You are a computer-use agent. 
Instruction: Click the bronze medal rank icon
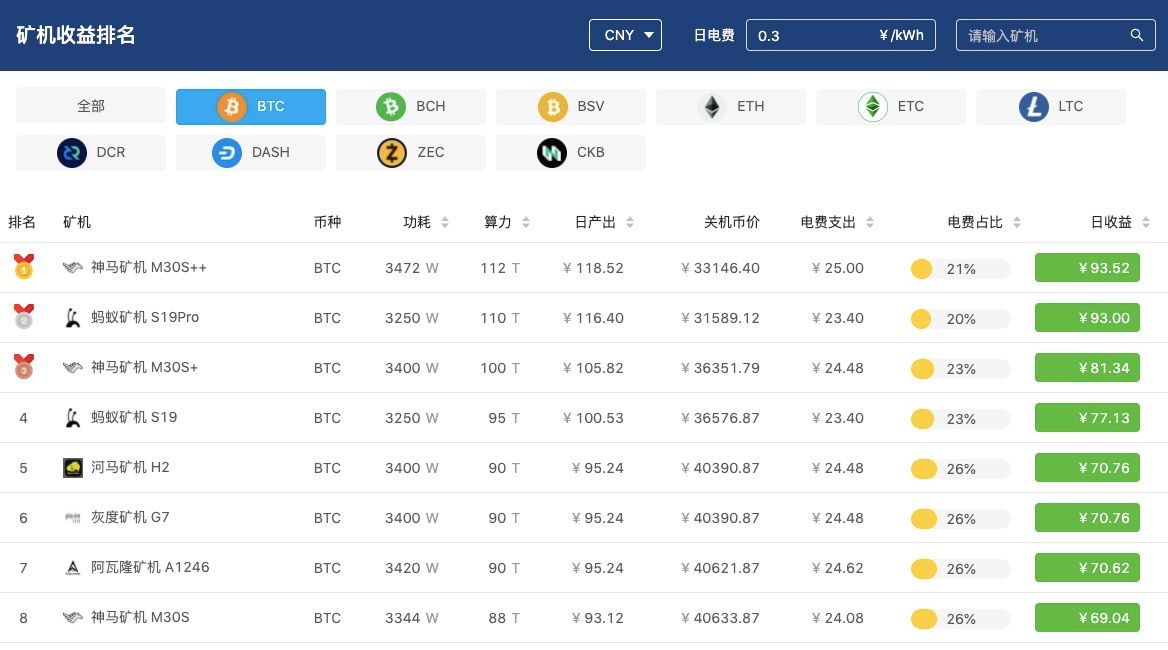24,366
